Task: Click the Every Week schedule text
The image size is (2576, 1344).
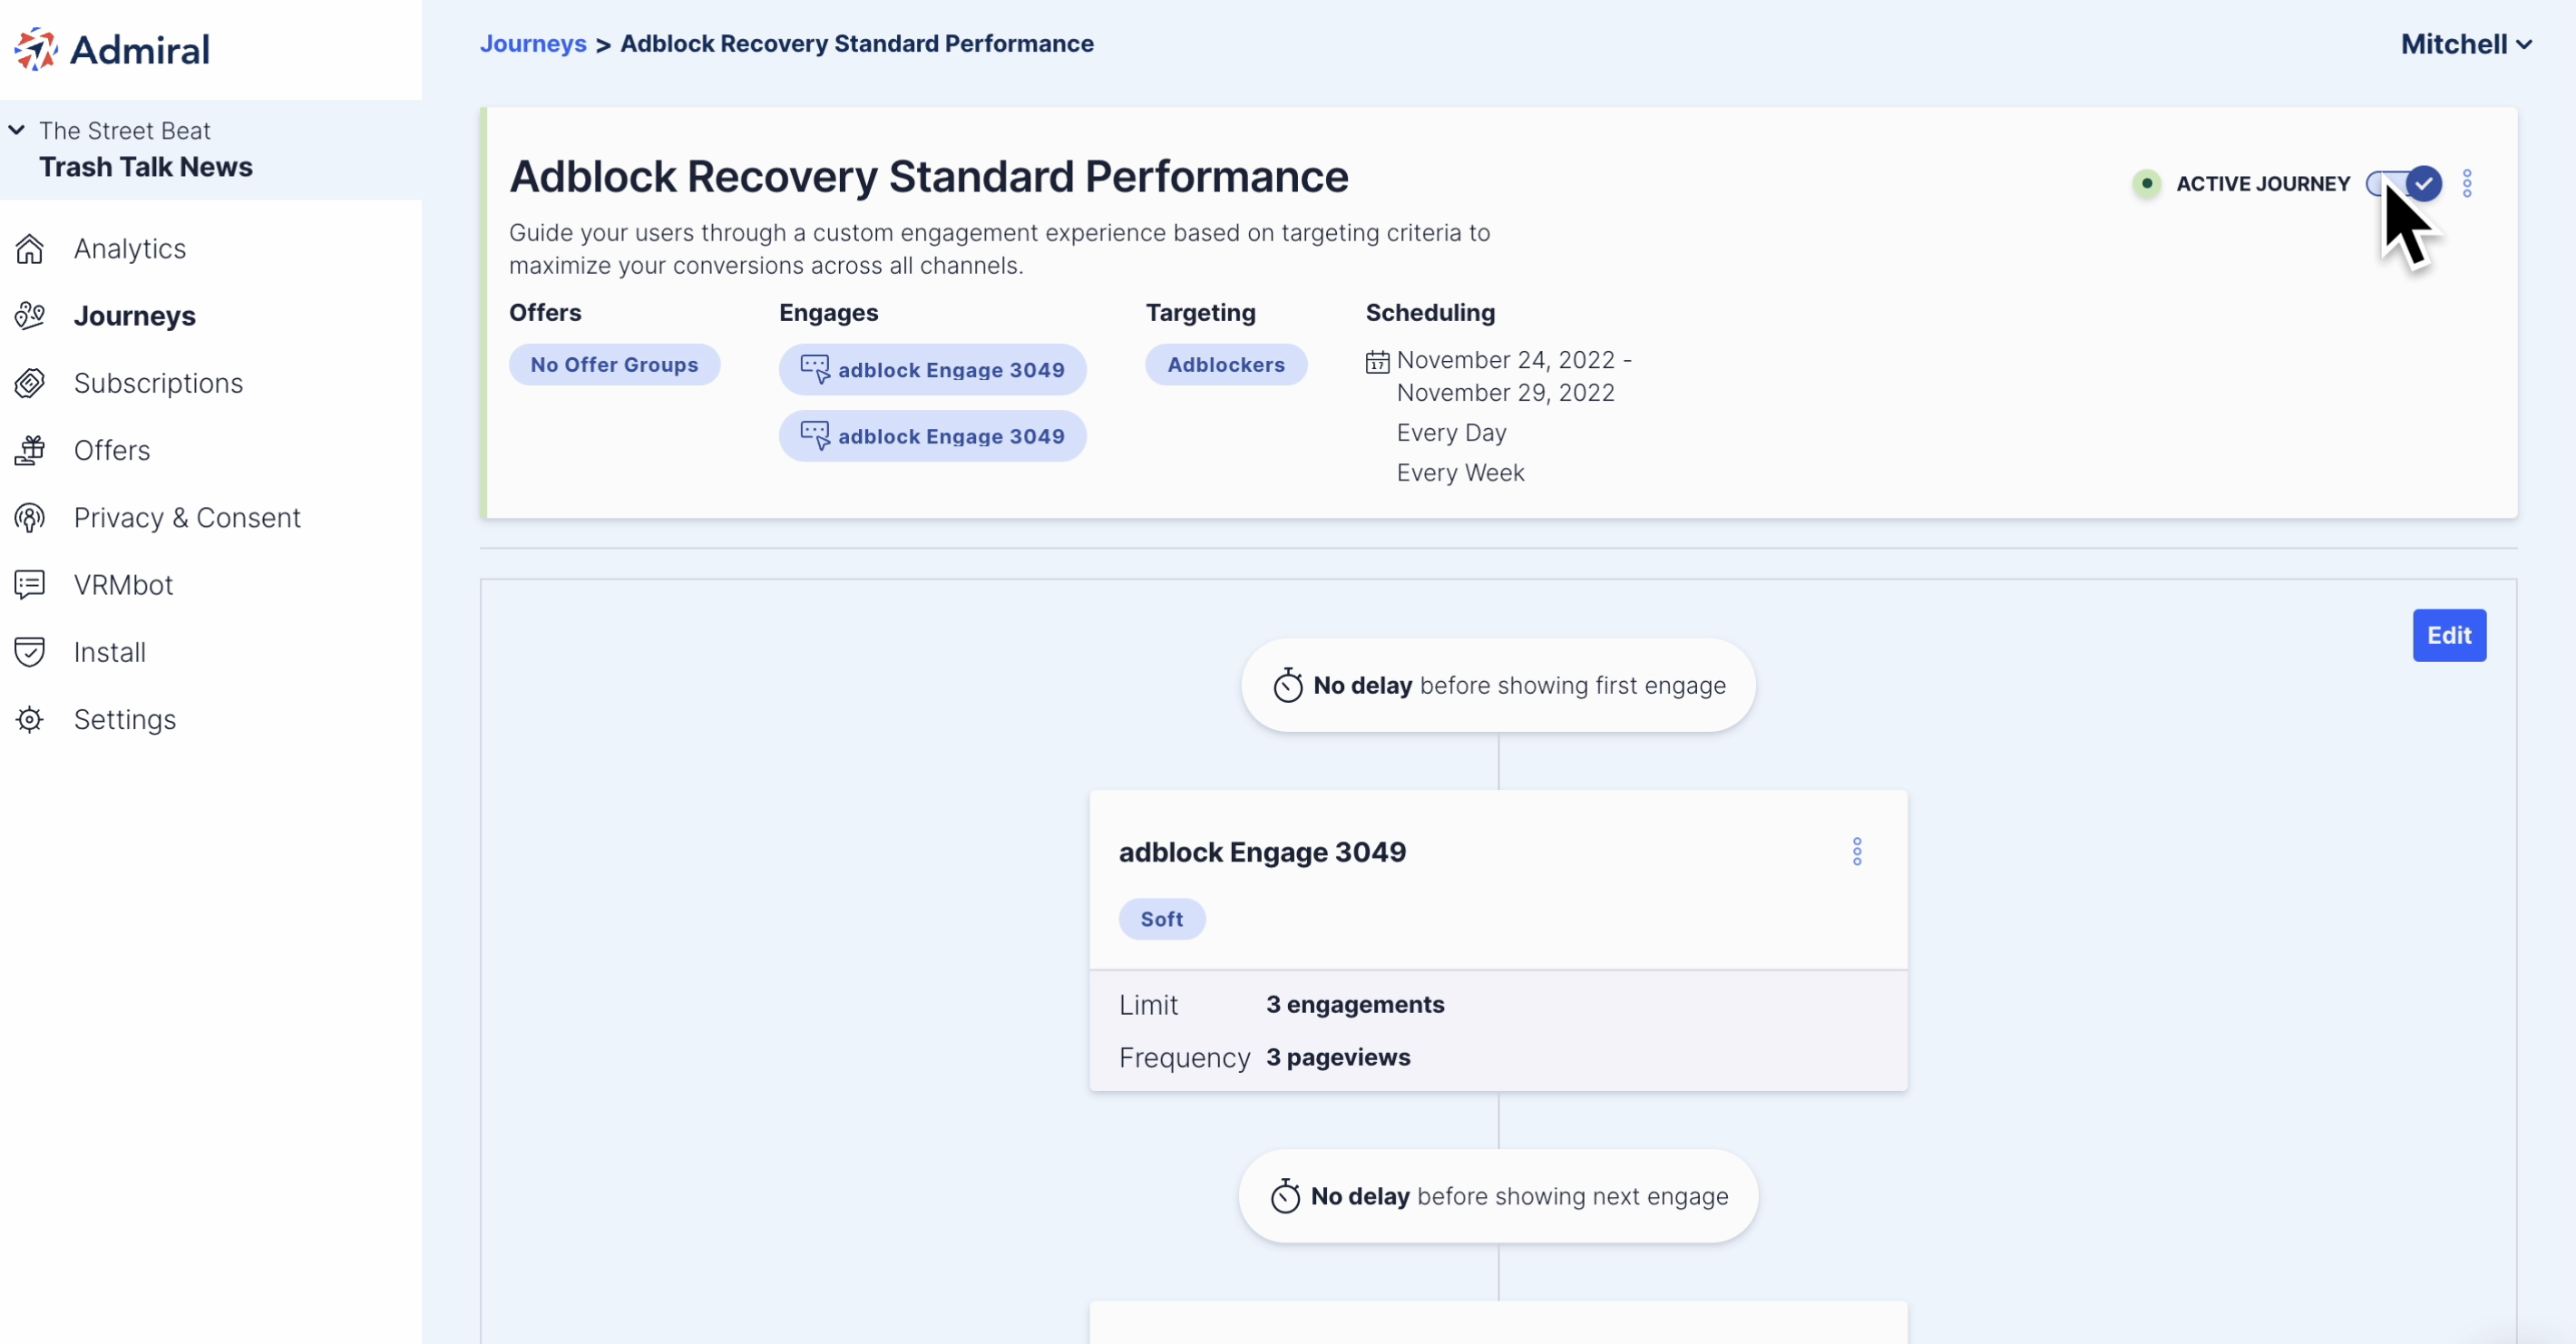Action: (1460, 473)
